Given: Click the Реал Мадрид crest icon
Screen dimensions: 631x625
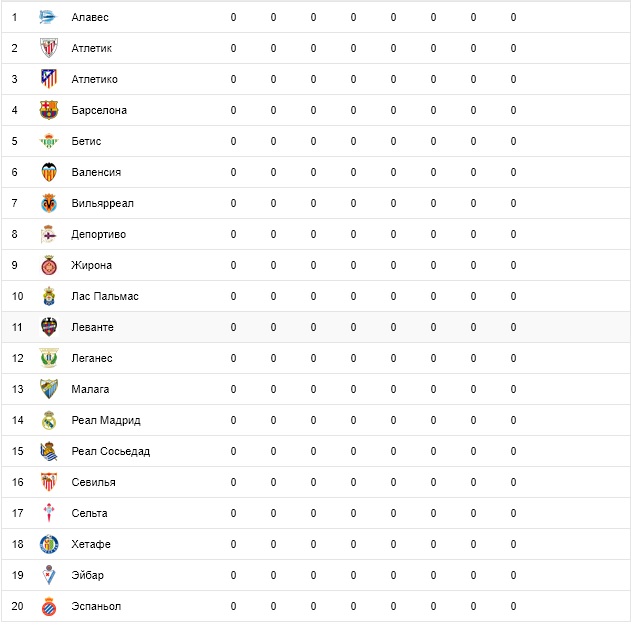Looking at the screenshot, I should pos(48,420).
